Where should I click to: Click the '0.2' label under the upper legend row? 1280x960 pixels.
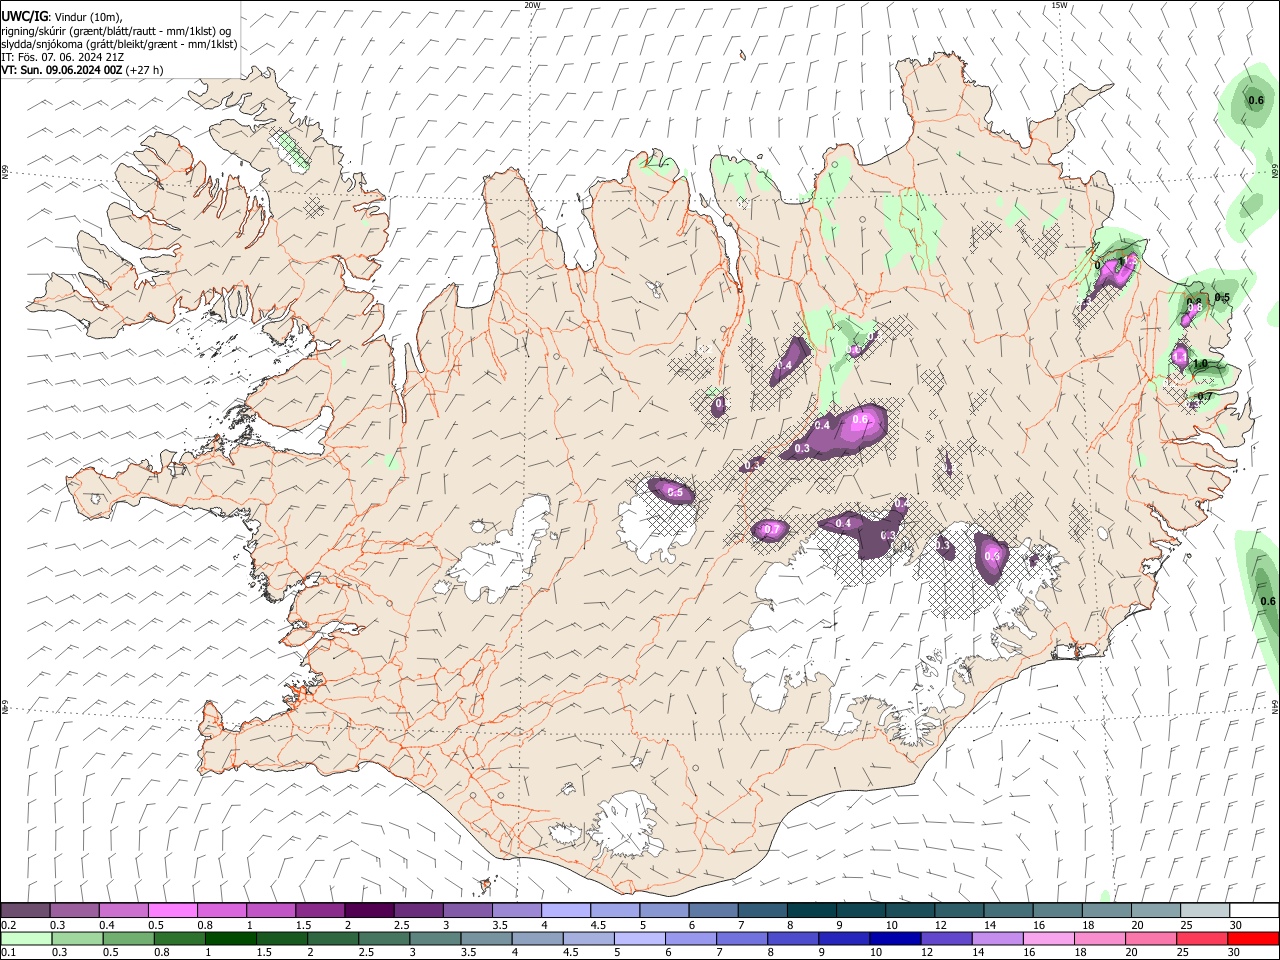tap(8, 925)
